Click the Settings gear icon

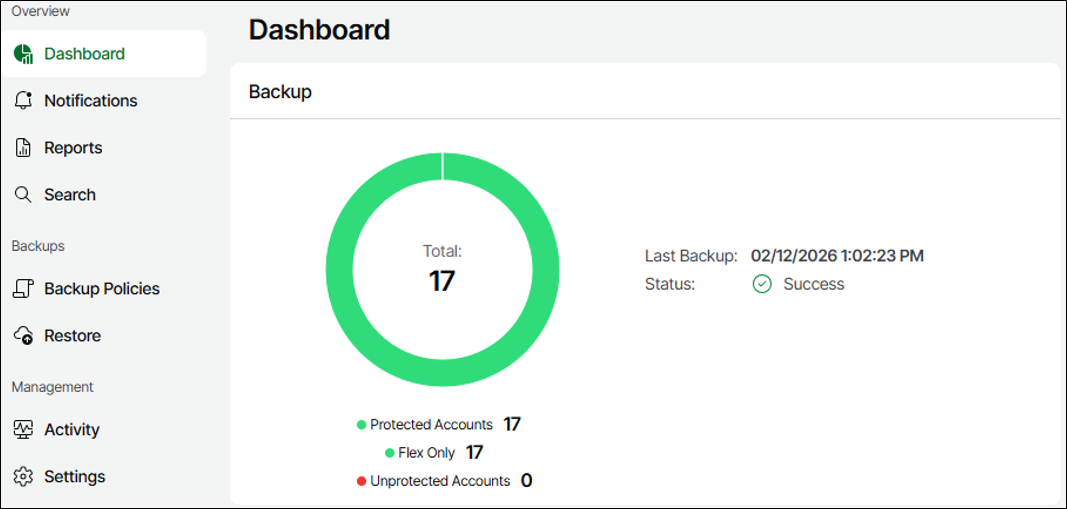[x=23, y=477]
